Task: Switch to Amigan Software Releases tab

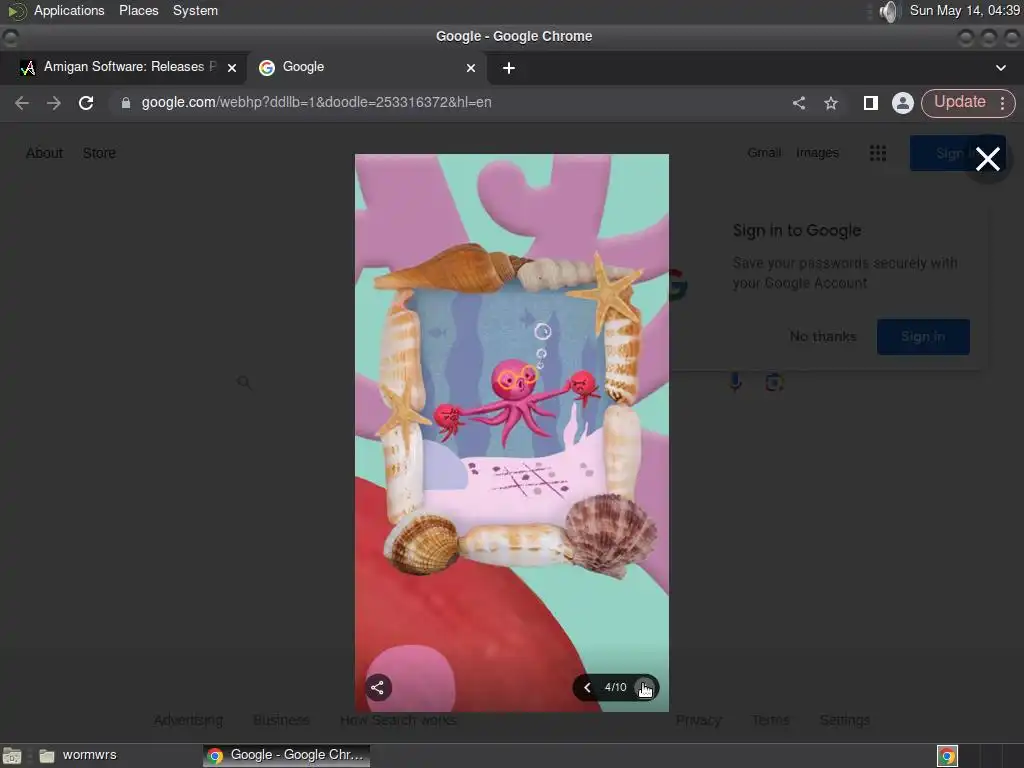Action: [122, 67]
